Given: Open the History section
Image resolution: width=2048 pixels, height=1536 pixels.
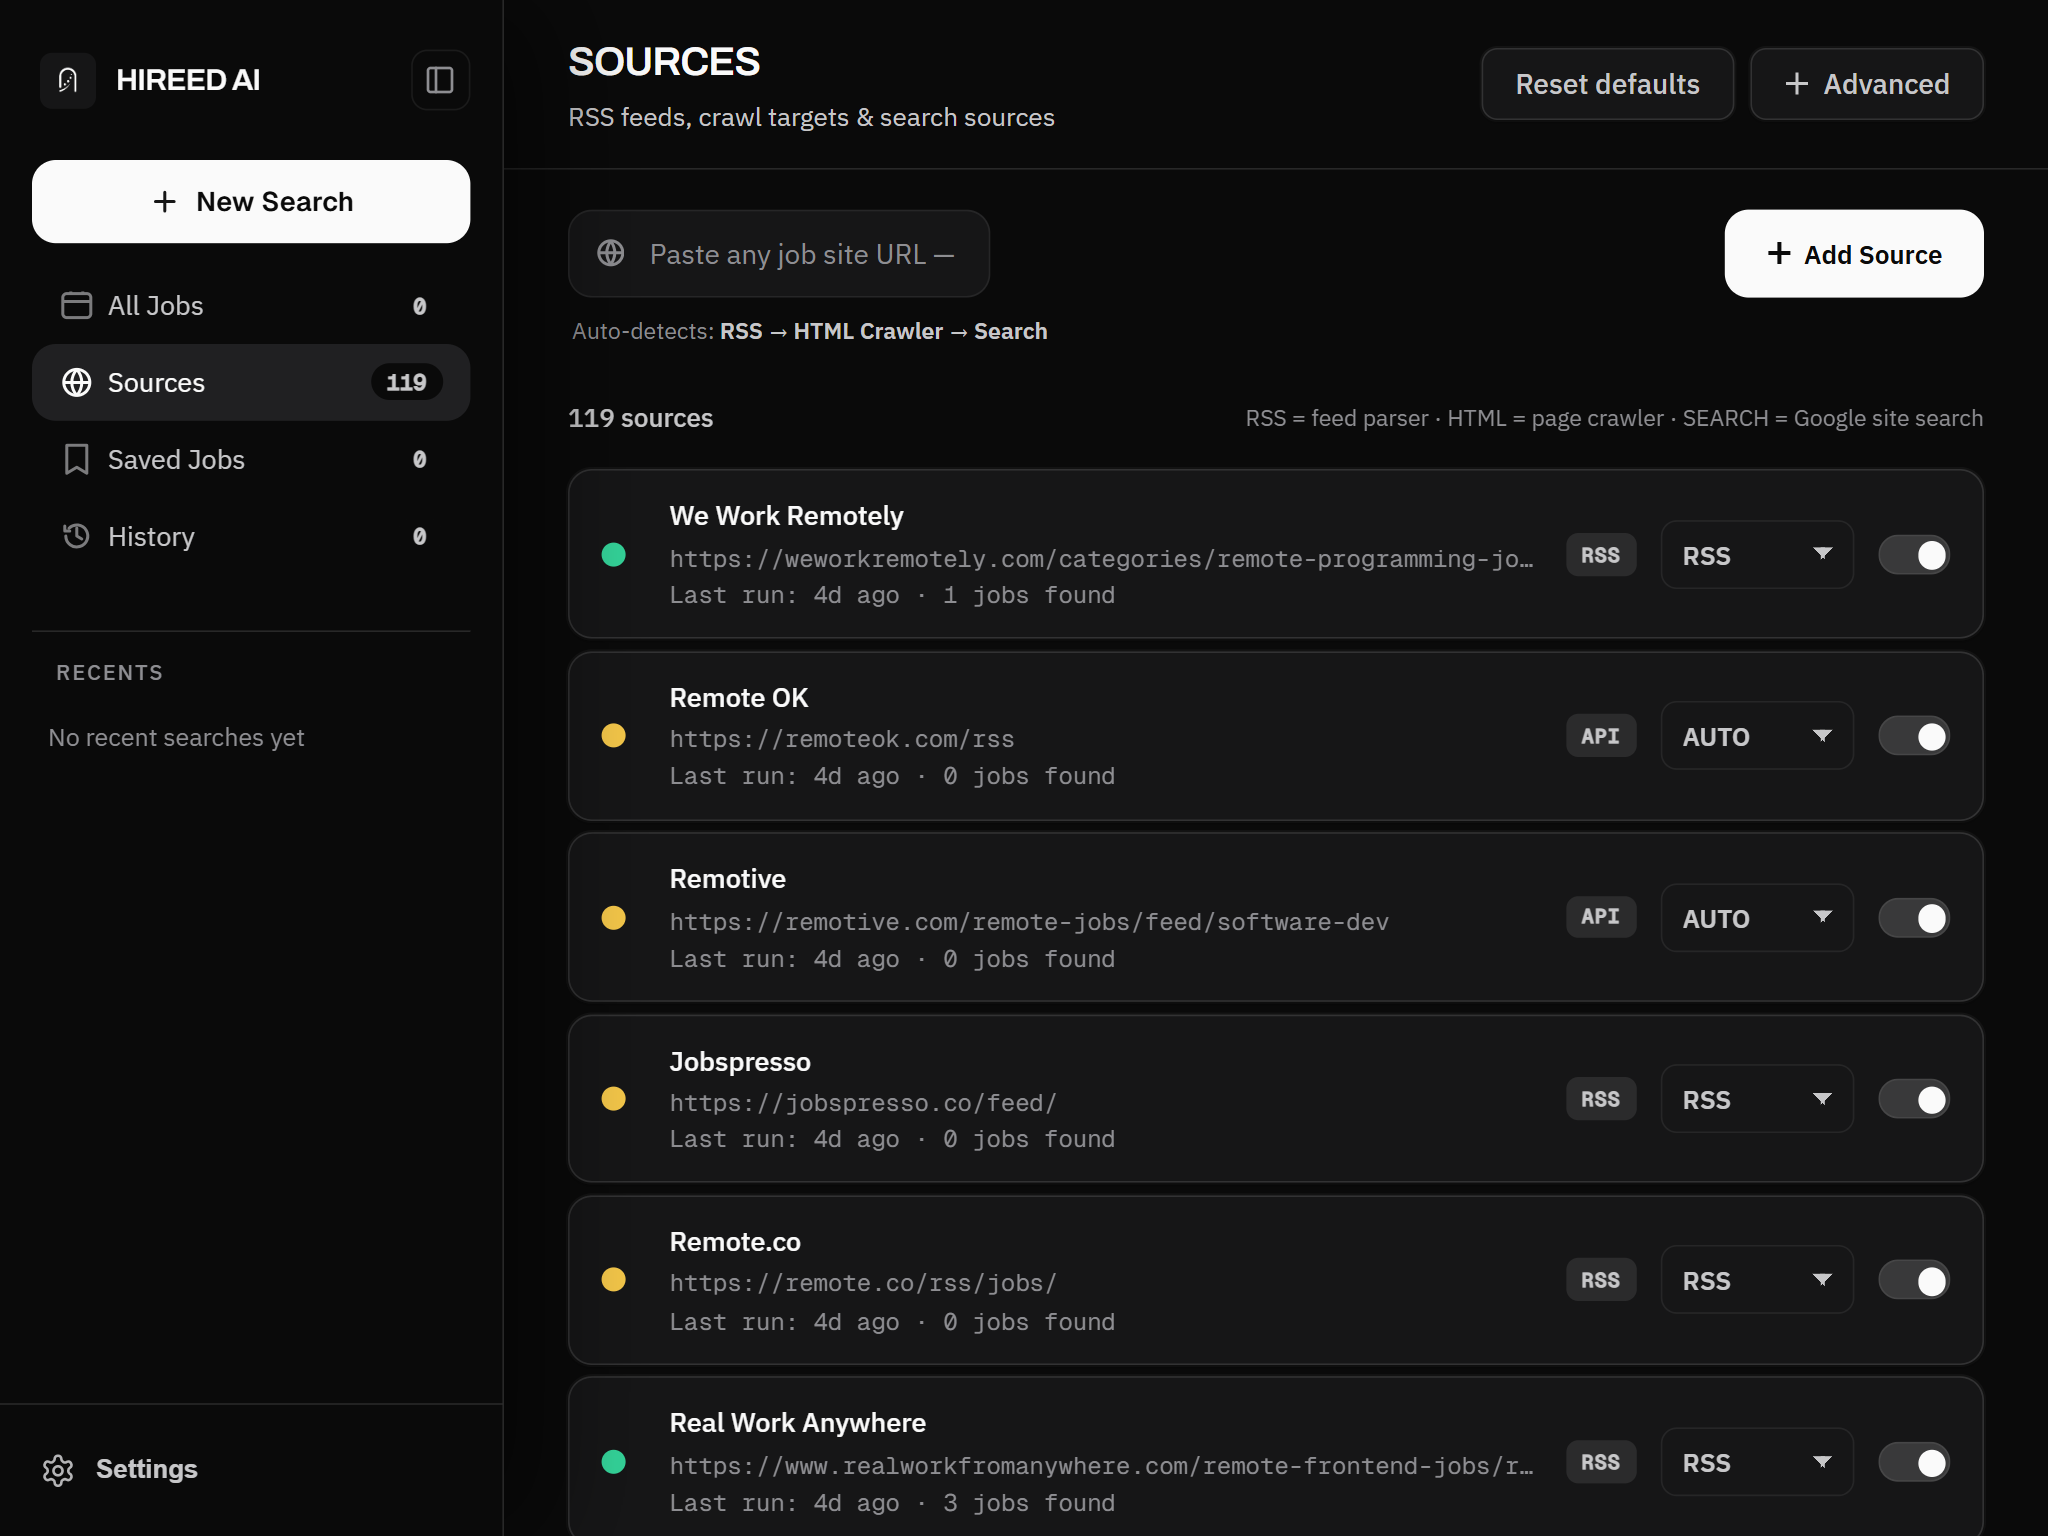Looking at the screenshot, I should 251,536.
